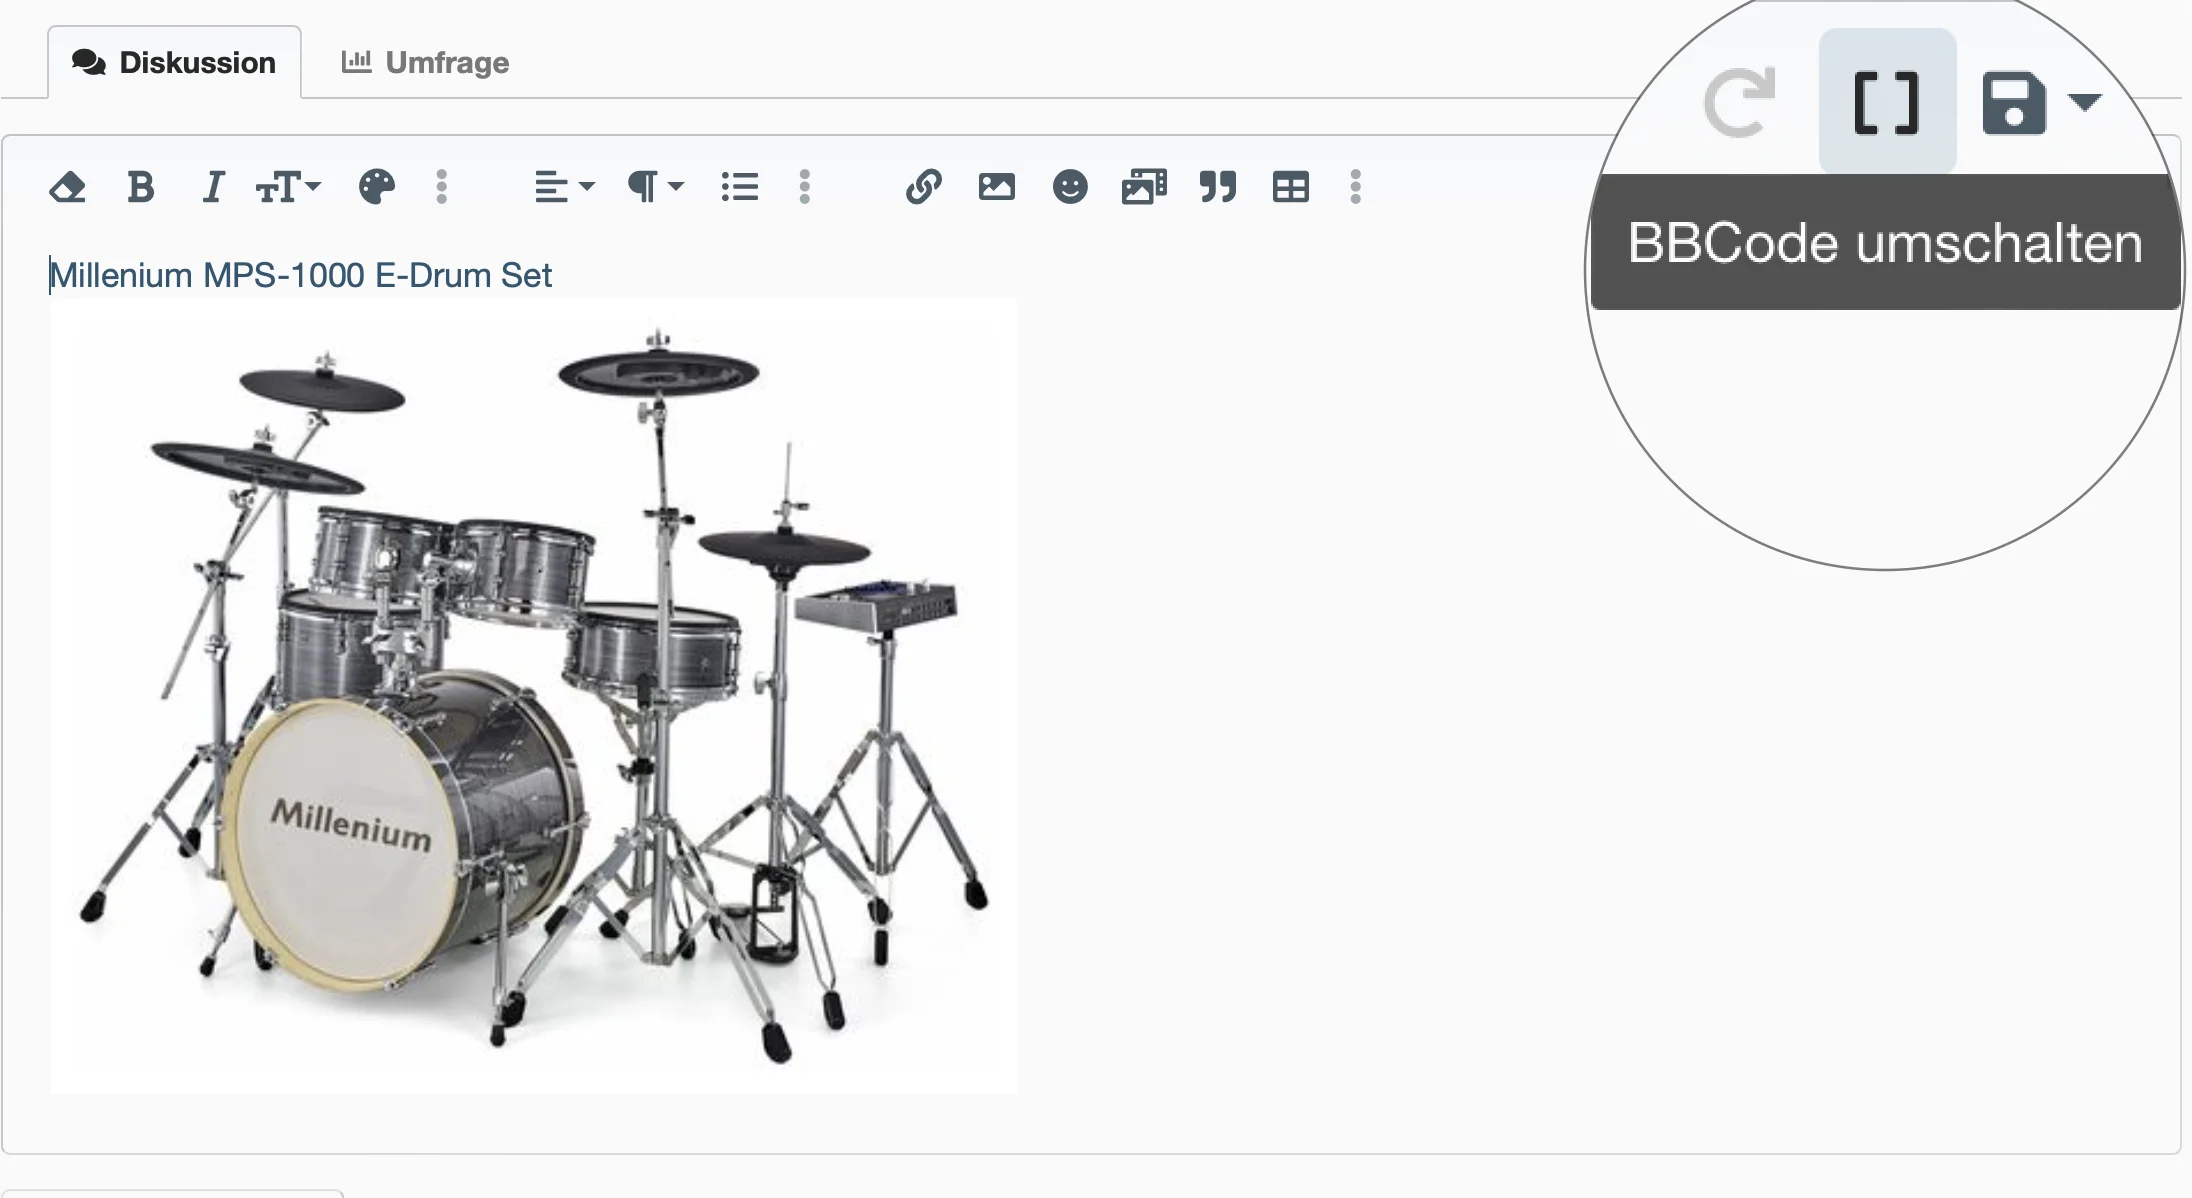Toggle italic text style
The height and width of the screenshot is (1198, 2192).
pos(213,187)
